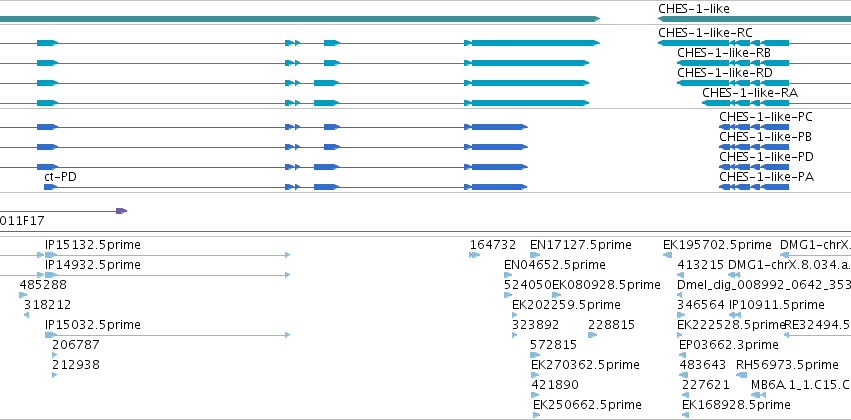This screenshot has height=420, width=851.
Task: Select the 323892 feature
Action: (535, 325)
